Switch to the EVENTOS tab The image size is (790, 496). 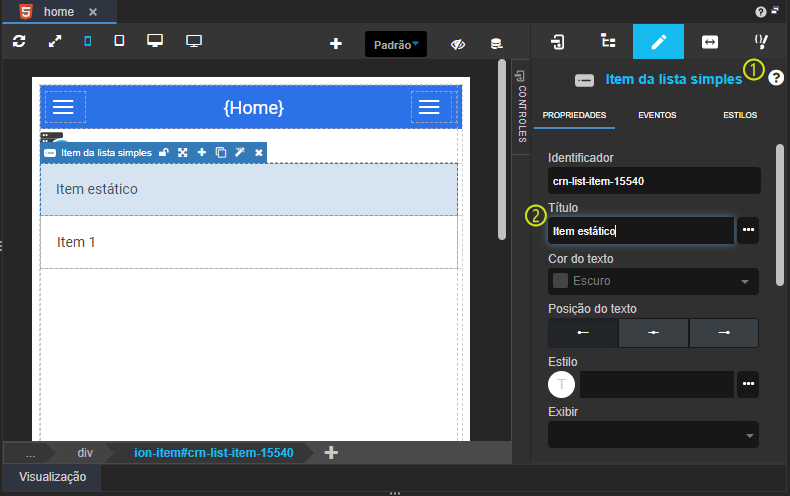(657, 115)
